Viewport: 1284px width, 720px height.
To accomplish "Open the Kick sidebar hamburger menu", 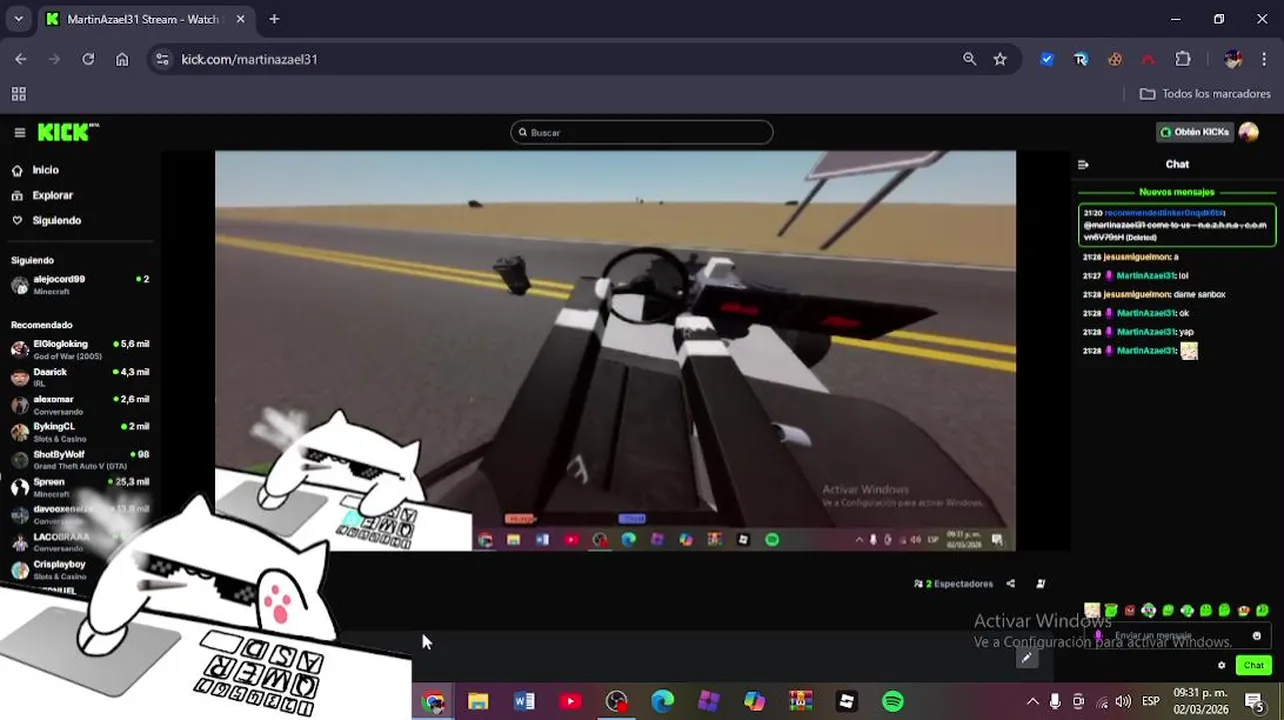I will (19, 132).
